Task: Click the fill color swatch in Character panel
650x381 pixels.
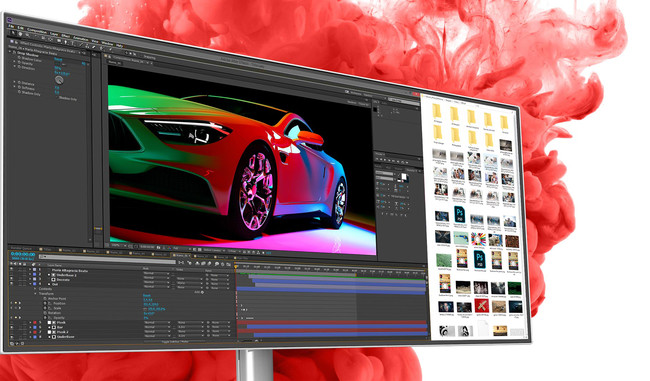Action: tap(404, 176)
